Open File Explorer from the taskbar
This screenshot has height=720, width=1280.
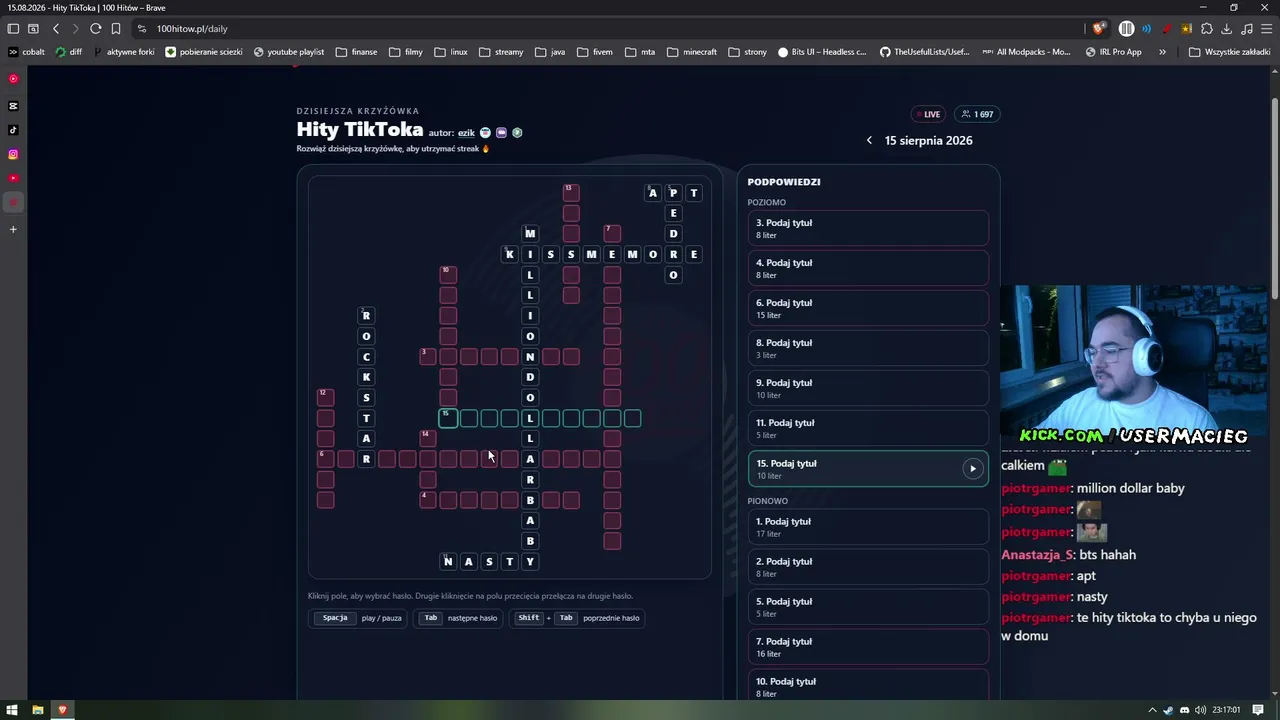tap(38, 710)
